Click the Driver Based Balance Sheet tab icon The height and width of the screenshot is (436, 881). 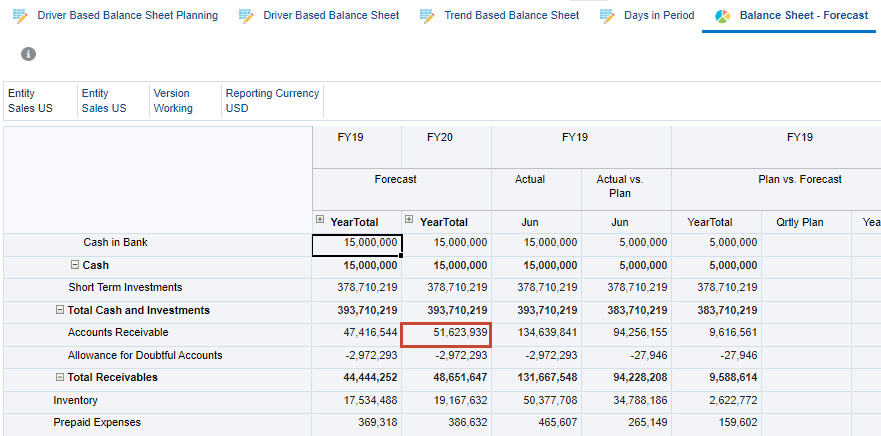click(x=246, y=16)
